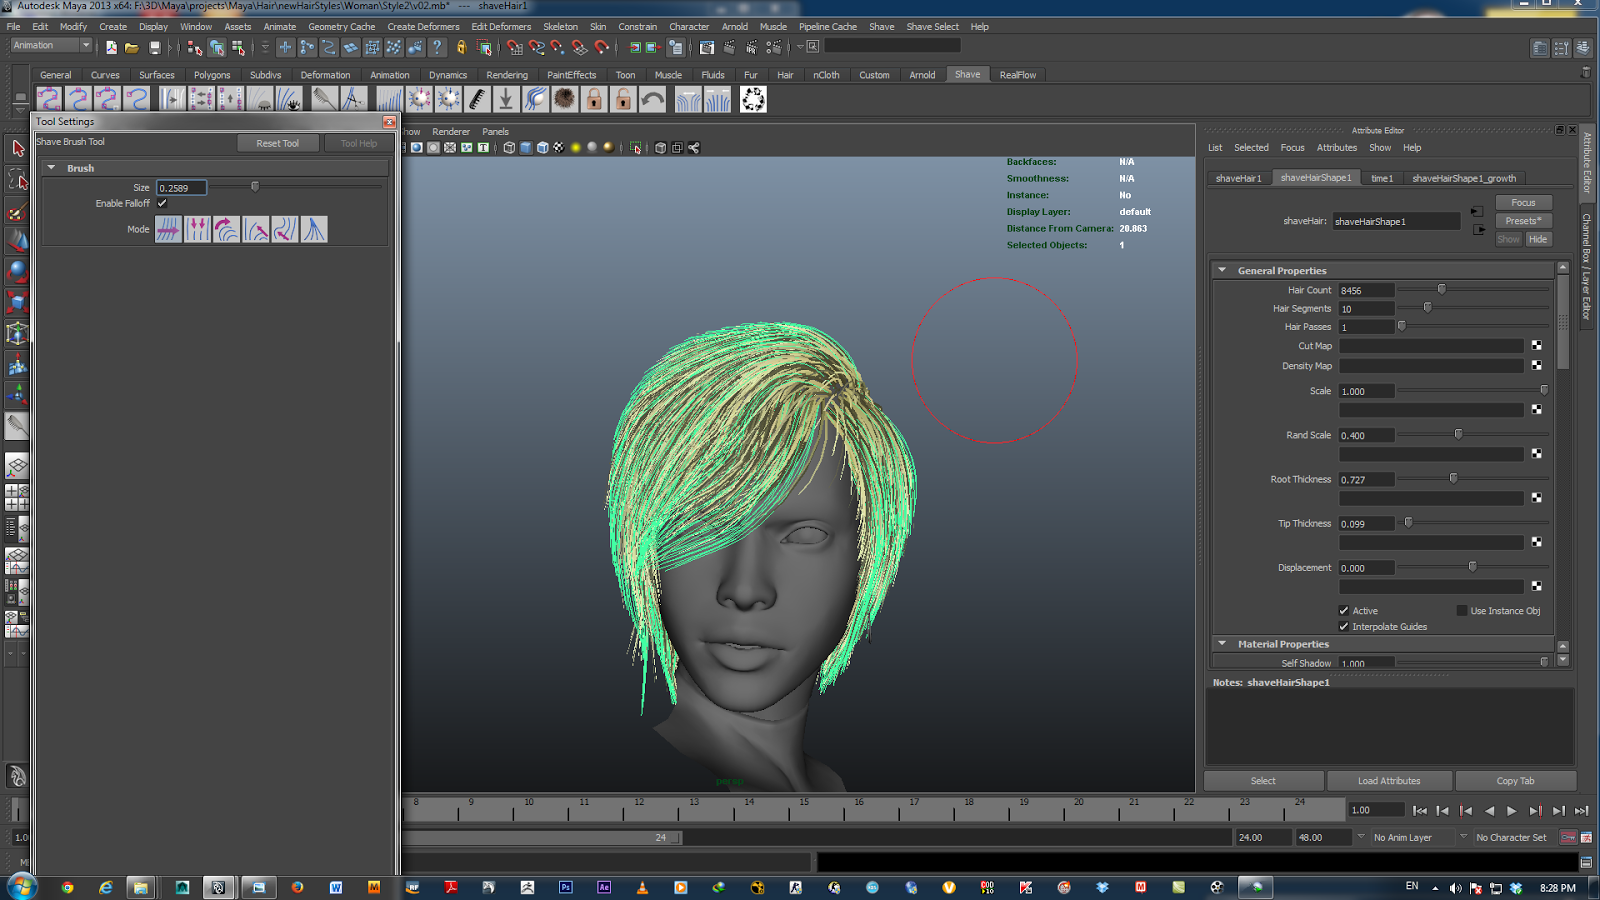Click the current frame field showing 24.00
This screenshot has width=1600, height=900.
pyautogui.click(x=1262, y=837)
